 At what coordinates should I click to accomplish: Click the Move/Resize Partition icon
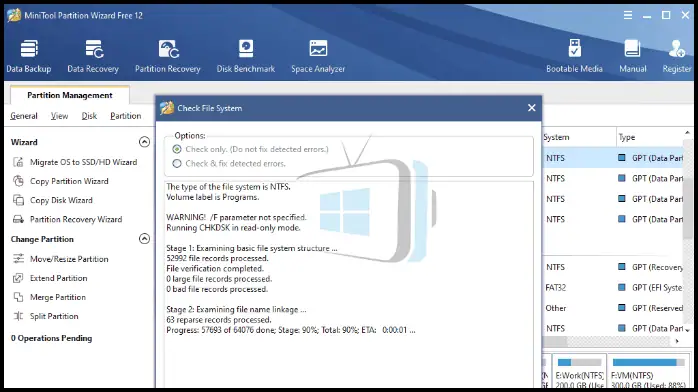click(18, 259)
